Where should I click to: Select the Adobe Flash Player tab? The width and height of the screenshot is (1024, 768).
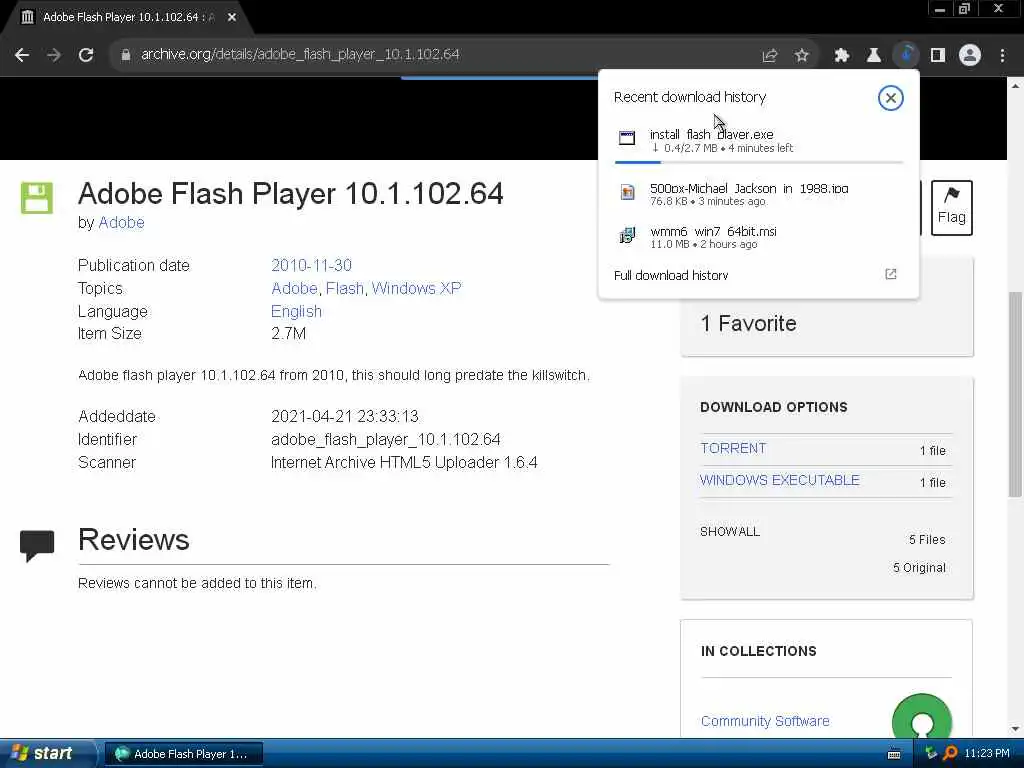click(x=128, y=17)
